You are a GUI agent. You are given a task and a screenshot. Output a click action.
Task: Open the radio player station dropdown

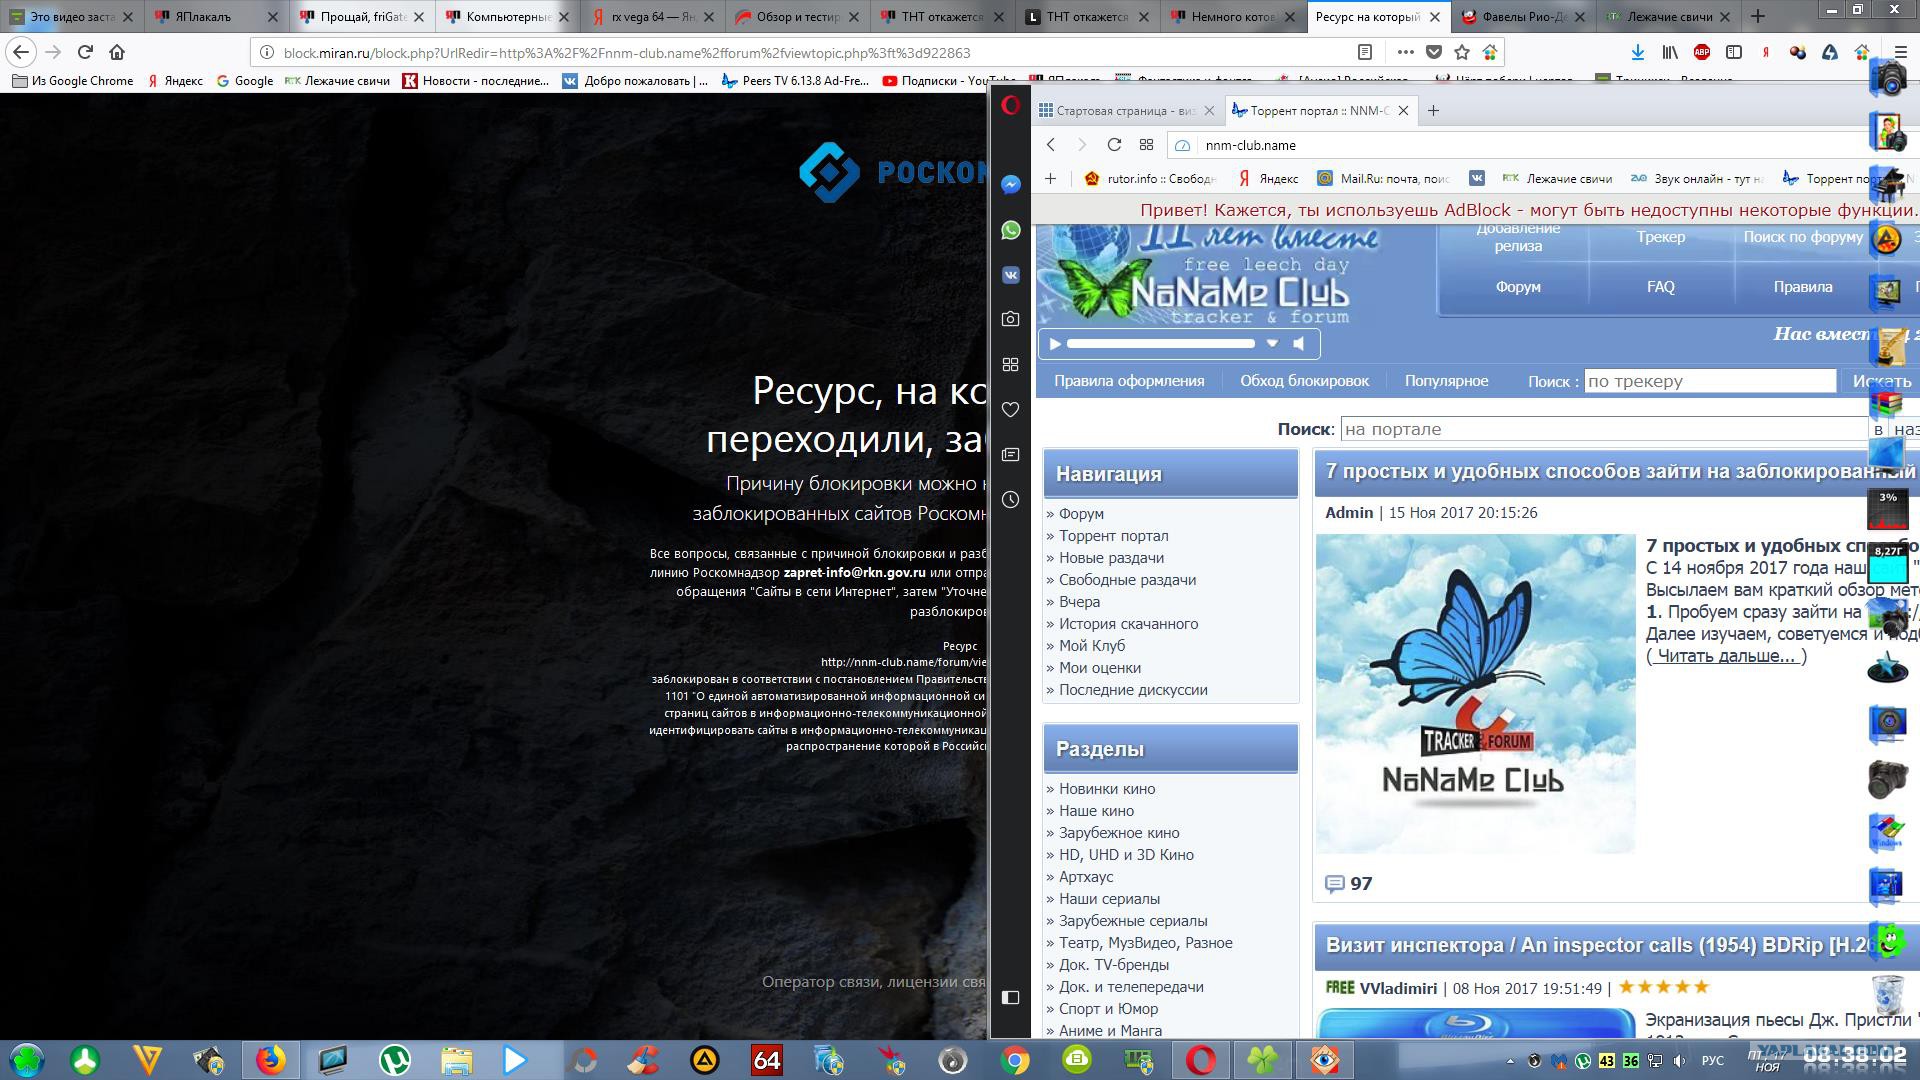click(x=1272, y=343)
